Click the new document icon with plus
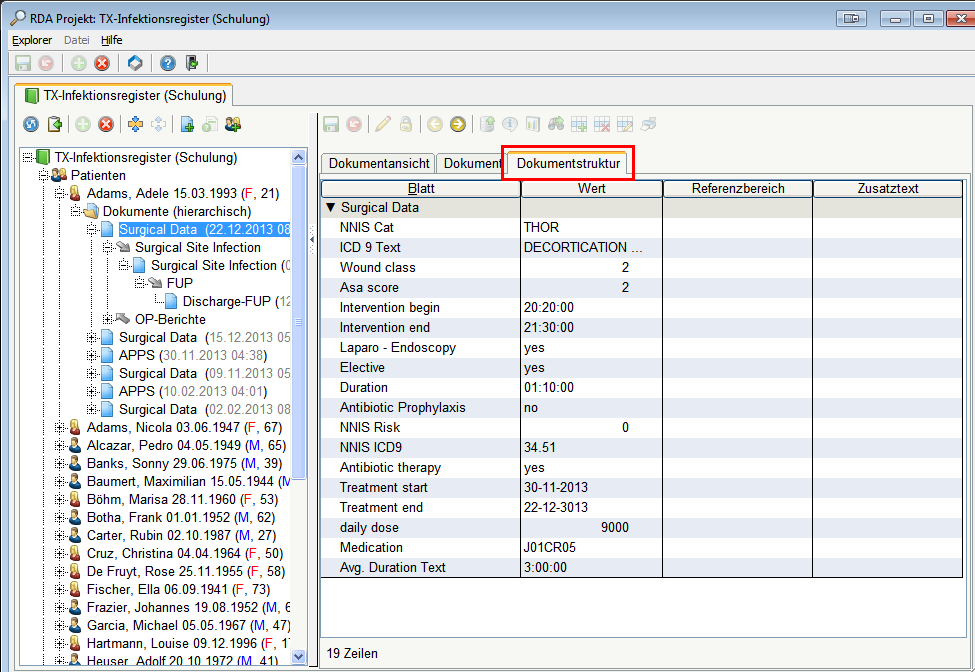 click(x=187, y=124)
